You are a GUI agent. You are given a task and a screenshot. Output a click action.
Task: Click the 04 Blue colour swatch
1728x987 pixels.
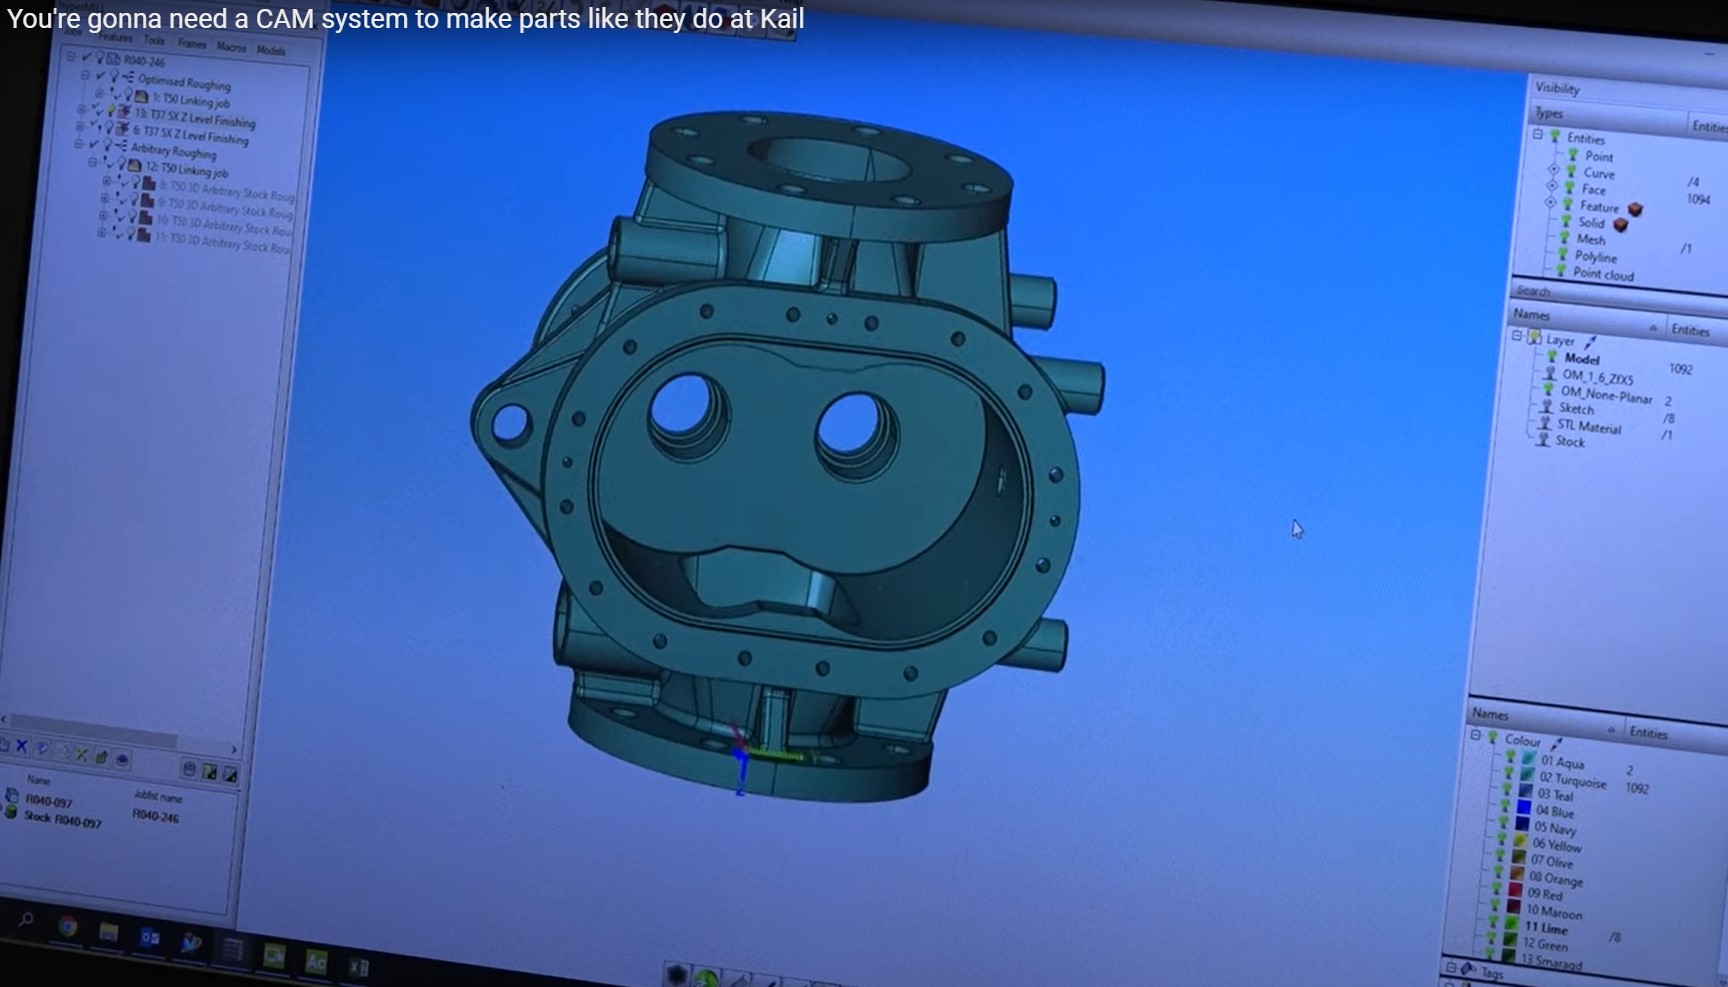[x=1523, y=809]
